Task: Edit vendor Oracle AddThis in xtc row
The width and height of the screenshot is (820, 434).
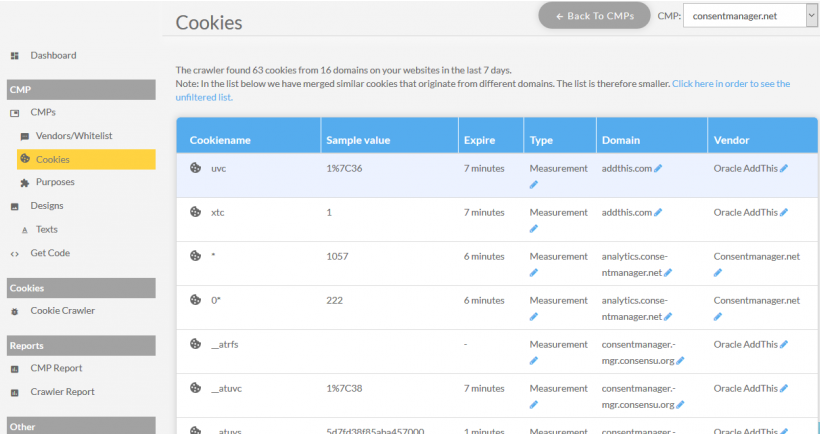Action: (784, 213)
